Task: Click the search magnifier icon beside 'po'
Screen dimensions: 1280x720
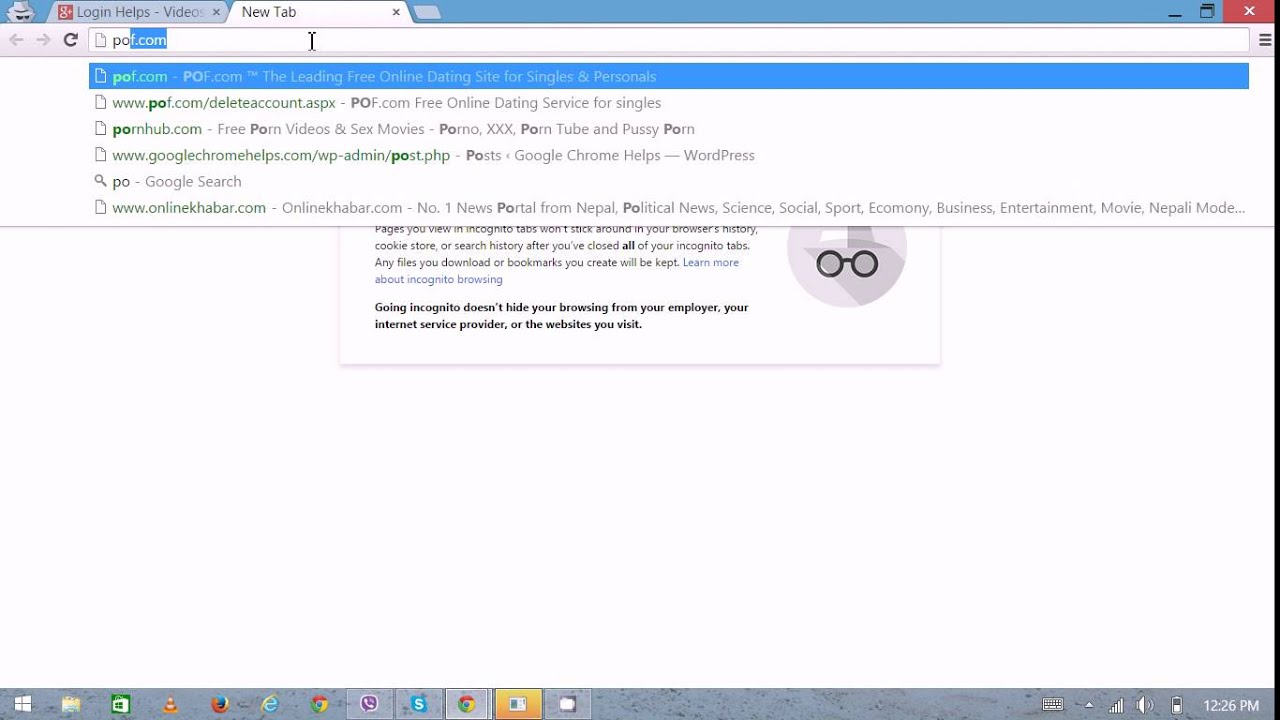Action: coord(100,181)
